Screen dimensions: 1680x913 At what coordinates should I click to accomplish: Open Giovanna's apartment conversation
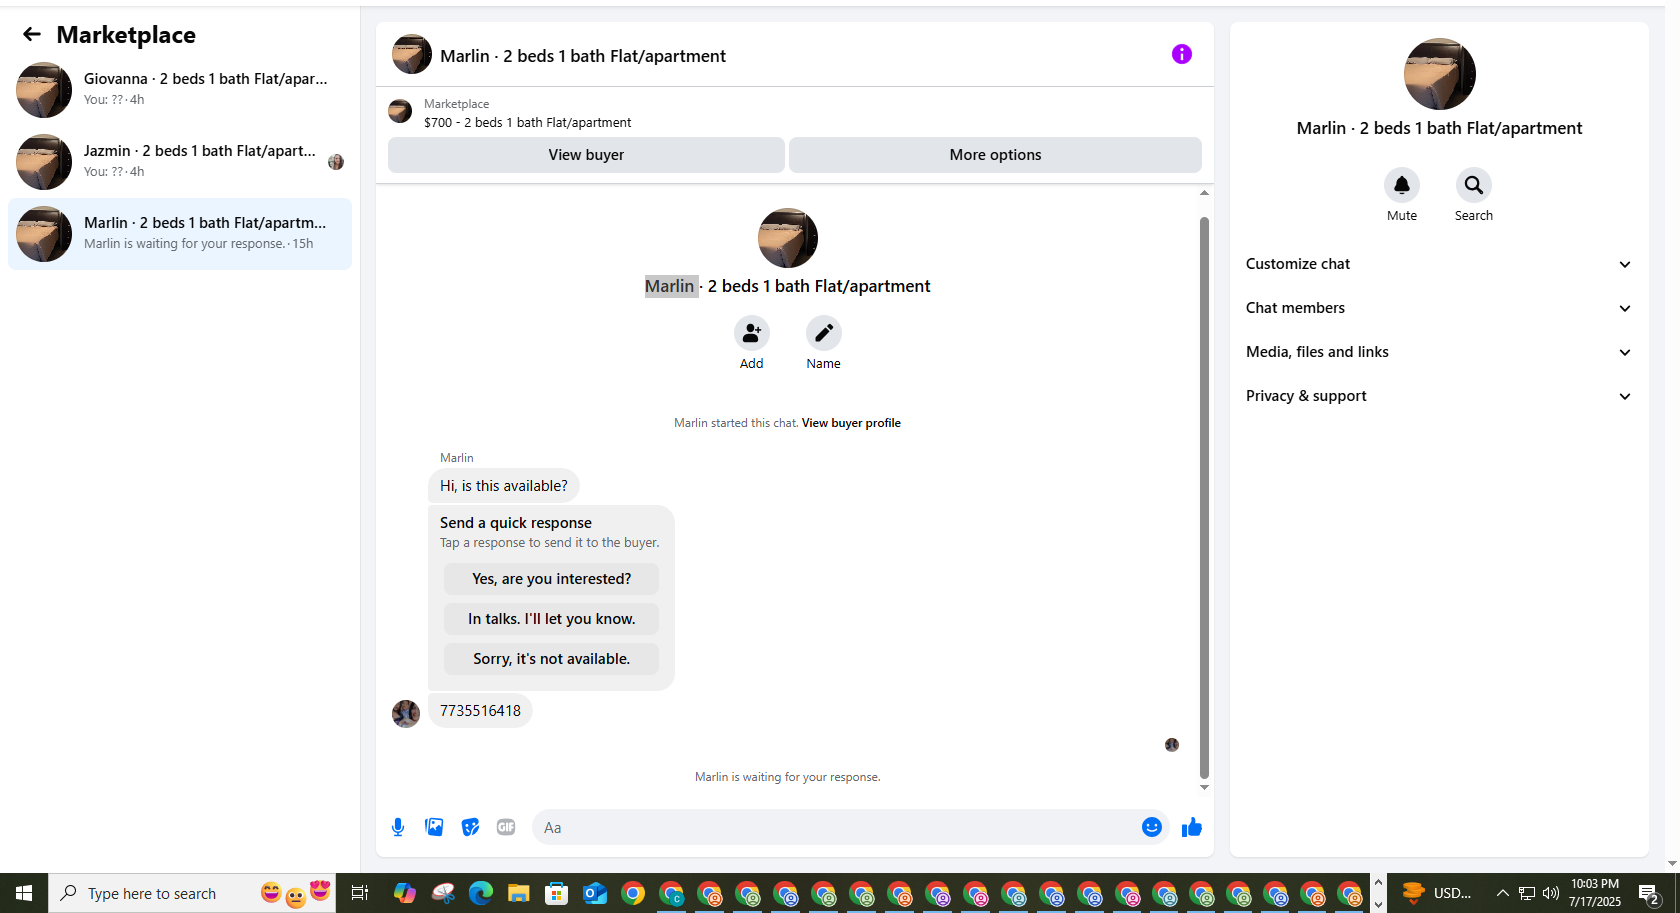click(x=180, y=90)
